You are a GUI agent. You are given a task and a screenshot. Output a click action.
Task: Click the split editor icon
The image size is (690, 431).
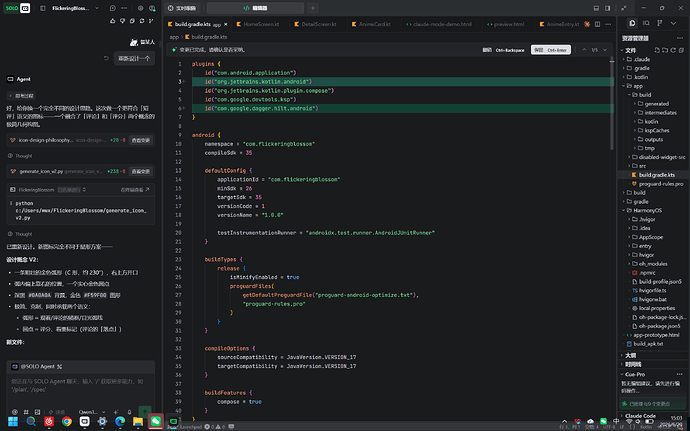(598, 24)
